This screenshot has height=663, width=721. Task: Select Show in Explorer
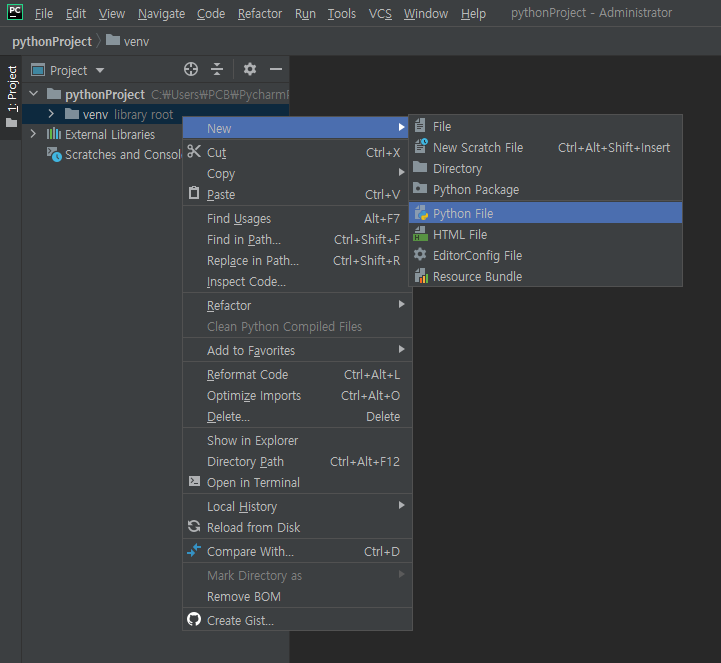[297, 440]
